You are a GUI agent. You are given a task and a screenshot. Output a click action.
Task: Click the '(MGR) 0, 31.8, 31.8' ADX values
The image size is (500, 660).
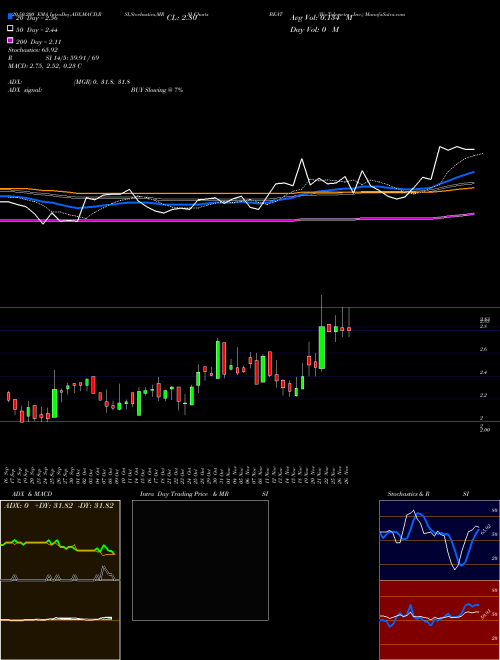(x=102, y=82)
